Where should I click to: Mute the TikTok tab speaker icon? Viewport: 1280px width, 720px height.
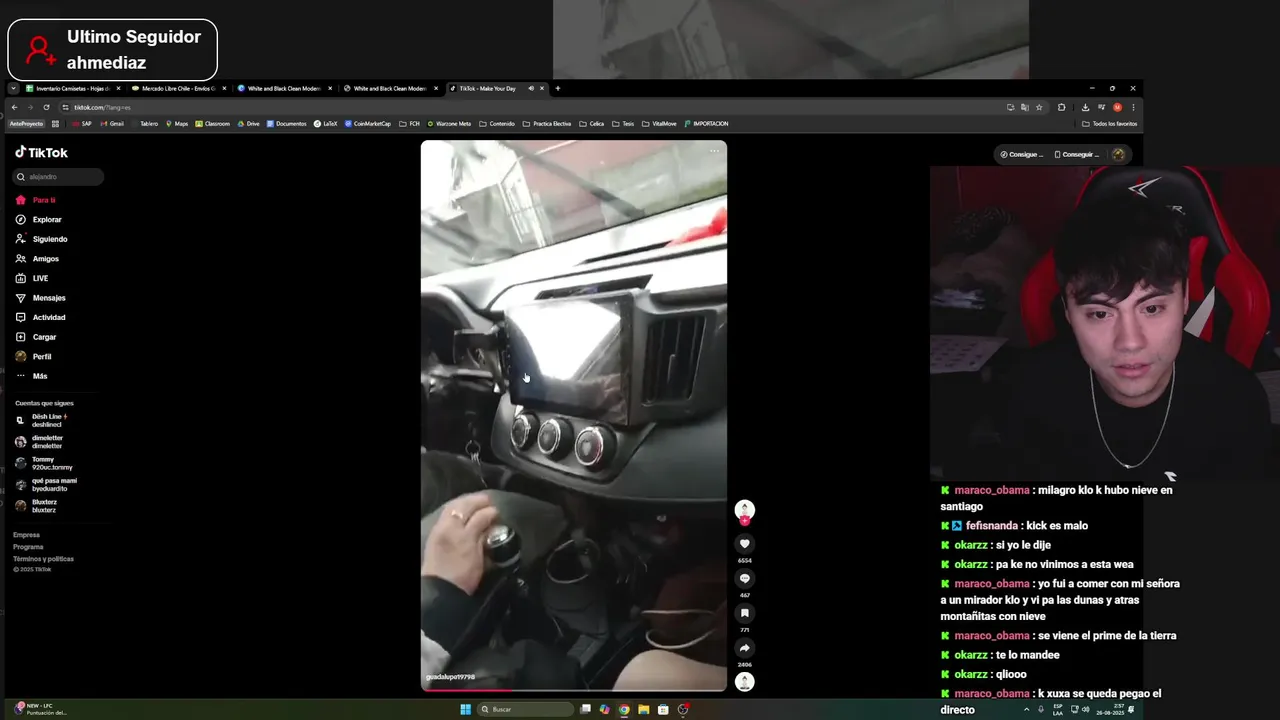[531, 88]
